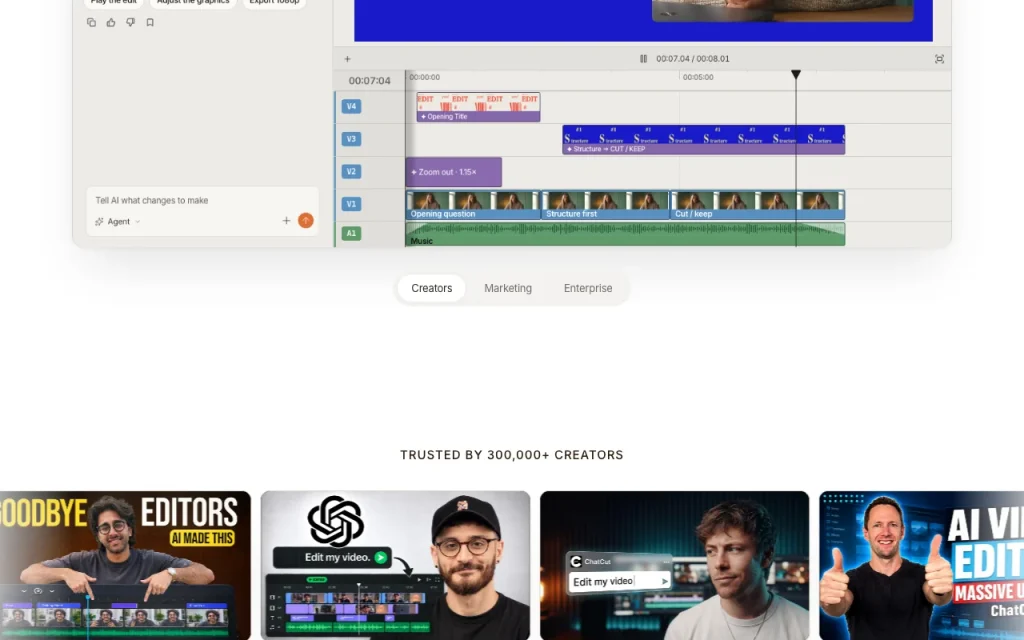Toggle fullscreen preview icon
The image size is (1024, 640).
click(939, 59)
